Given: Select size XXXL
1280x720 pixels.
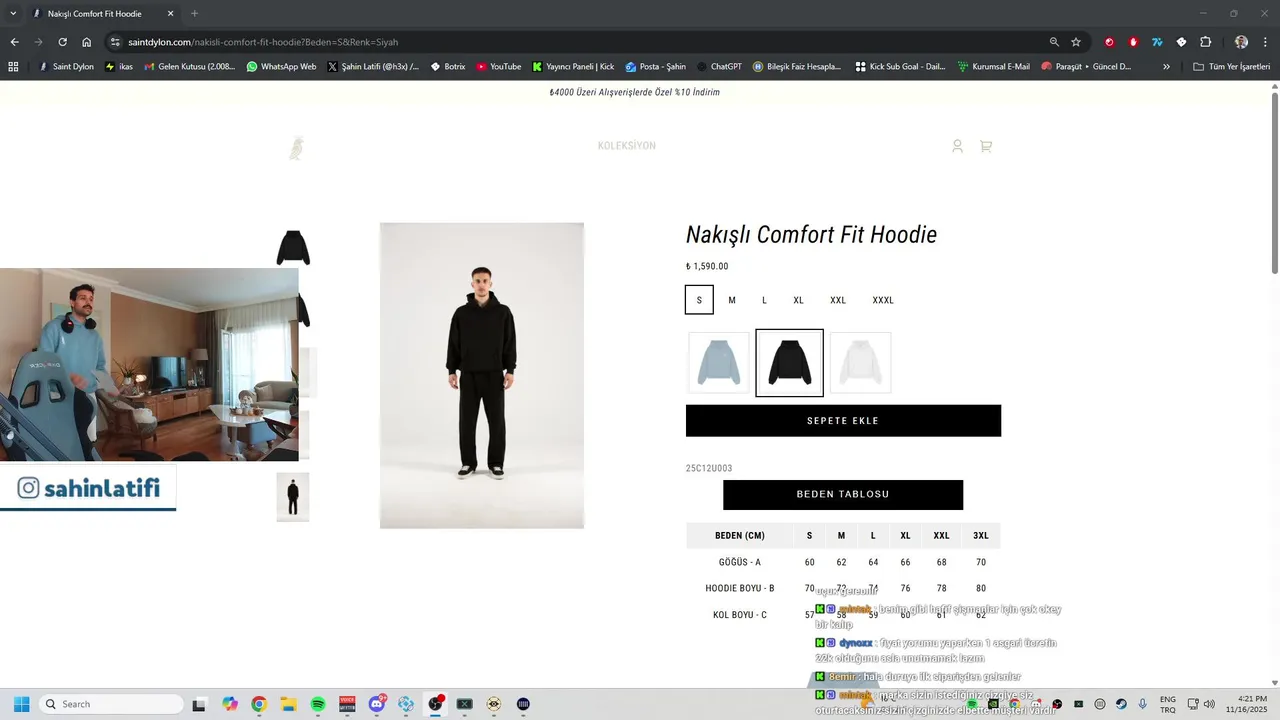Looking at the screenshot, I should [x=883, y=300].
